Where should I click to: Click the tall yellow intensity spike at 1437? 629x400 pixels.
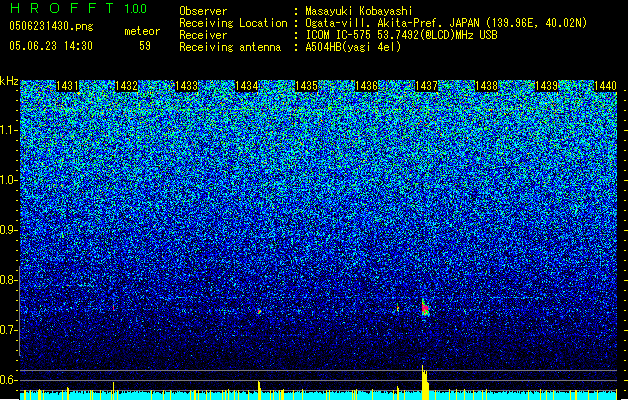(425, 382)
